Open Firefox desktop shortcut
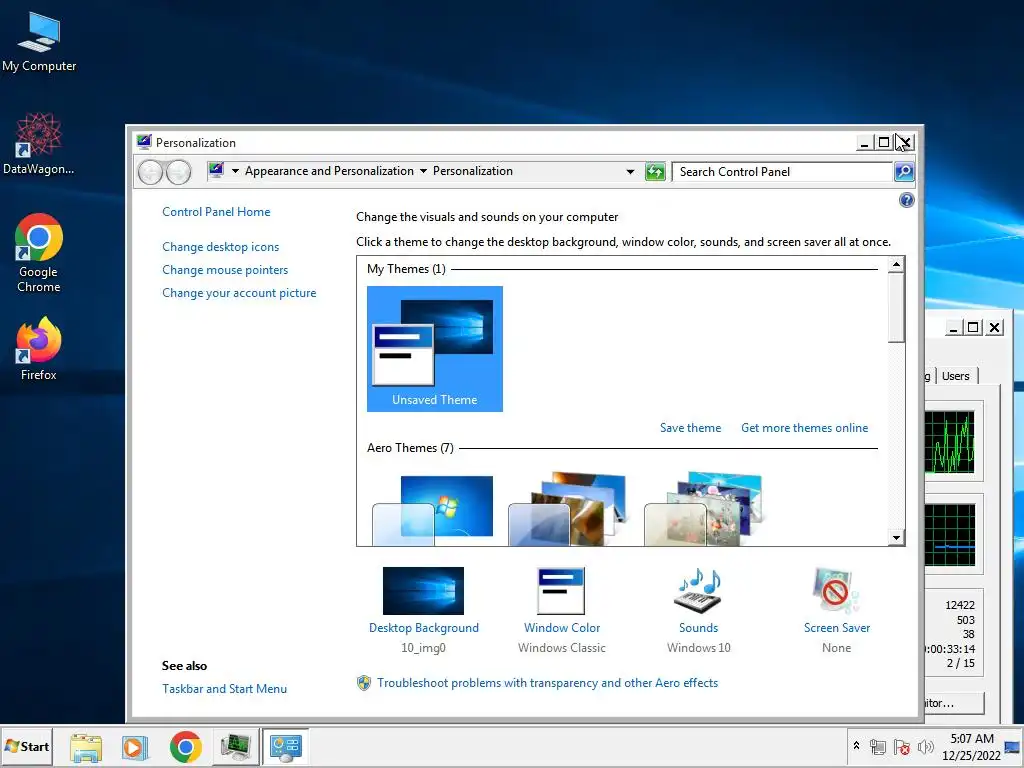Image resolution: width=1024 pixels, height=768 pixels. tap(39, 349)
